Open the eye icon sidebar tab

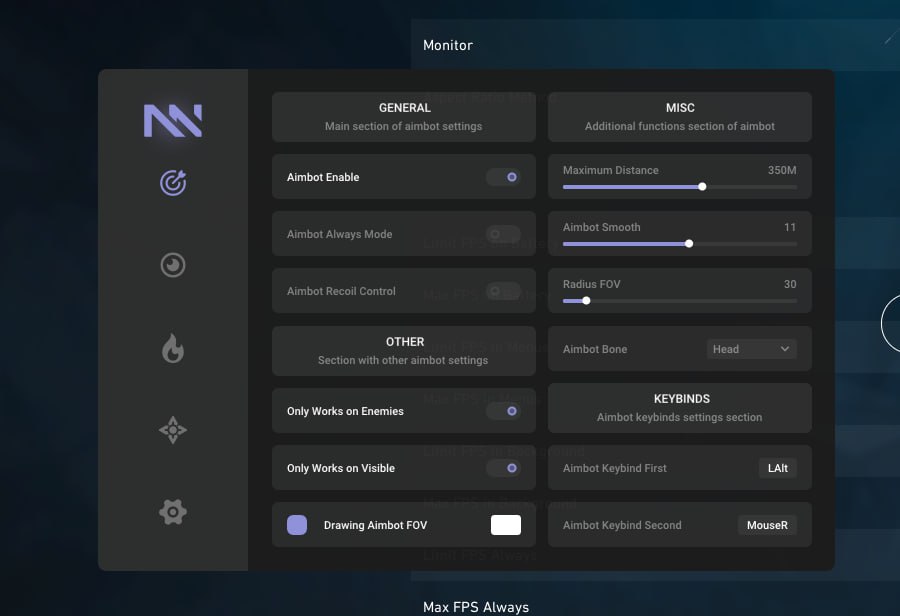pyautogui.click(x=173, y=265)
